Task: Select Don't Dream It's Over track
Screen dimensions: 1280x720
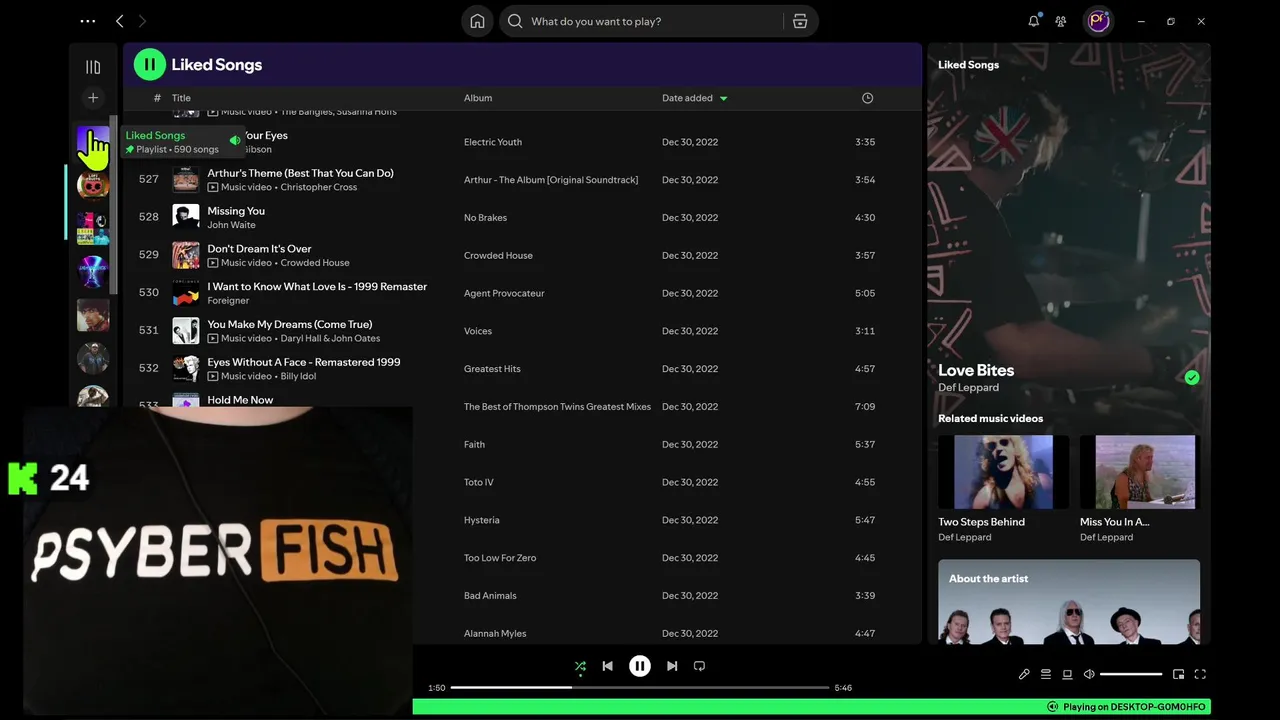Action: (259, 249)
